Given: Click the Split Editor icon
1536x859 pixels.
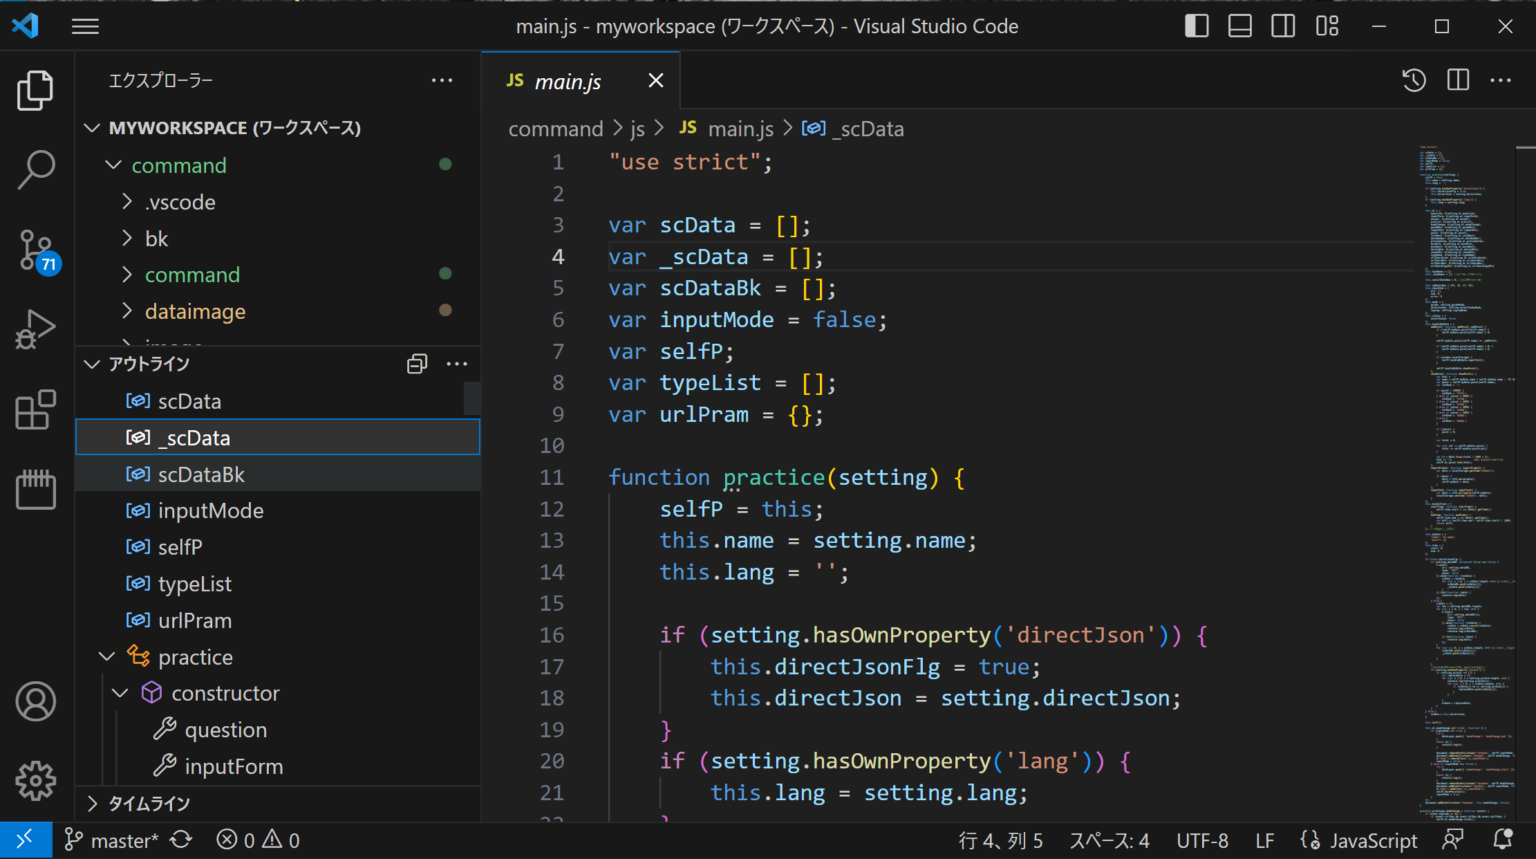Looking at the screenshot, I should click(x=1457, y=80).
